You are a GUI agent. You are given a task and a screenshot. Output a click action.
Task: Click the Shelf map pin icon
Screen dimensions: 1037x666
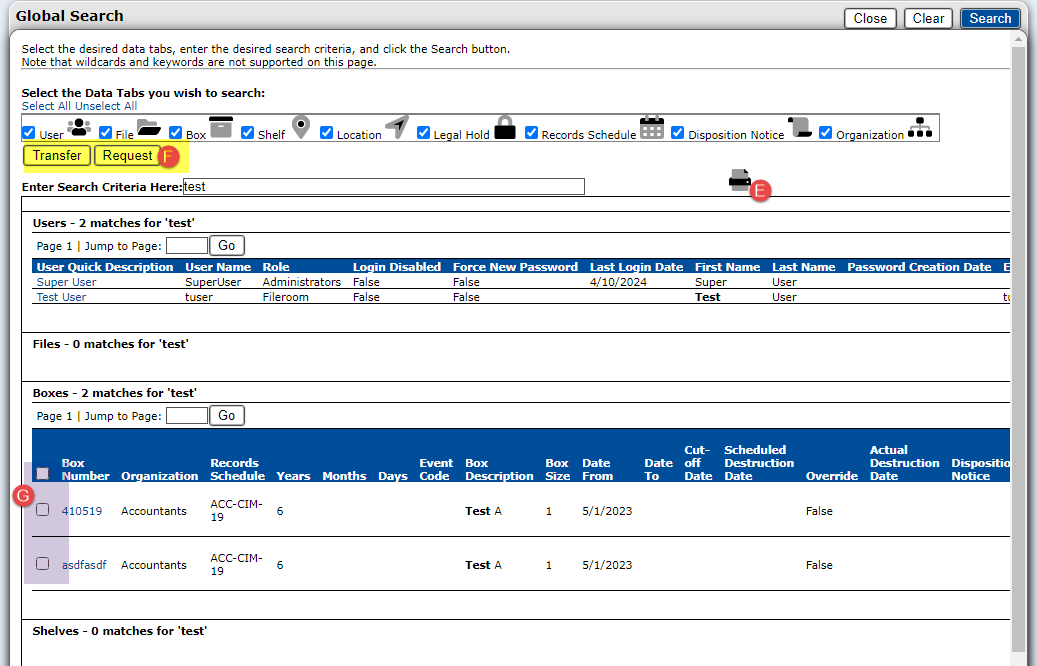(301, 128)
